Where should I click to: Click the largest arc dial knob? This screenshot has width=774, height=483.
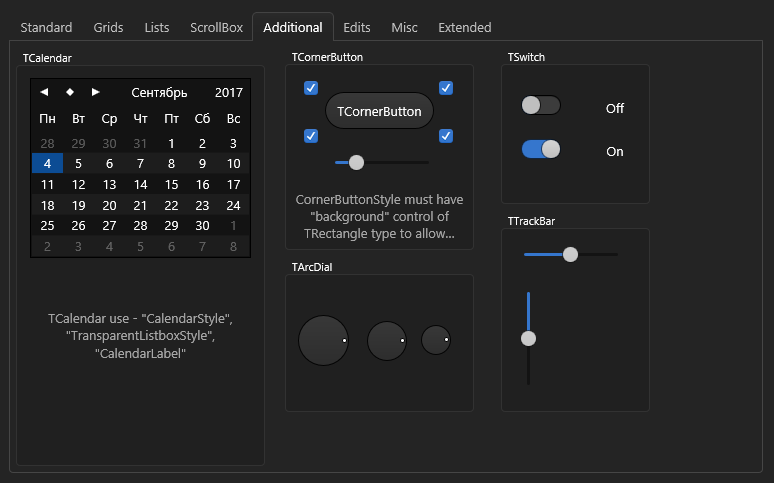pyautogui.click(x=323, y=340)
